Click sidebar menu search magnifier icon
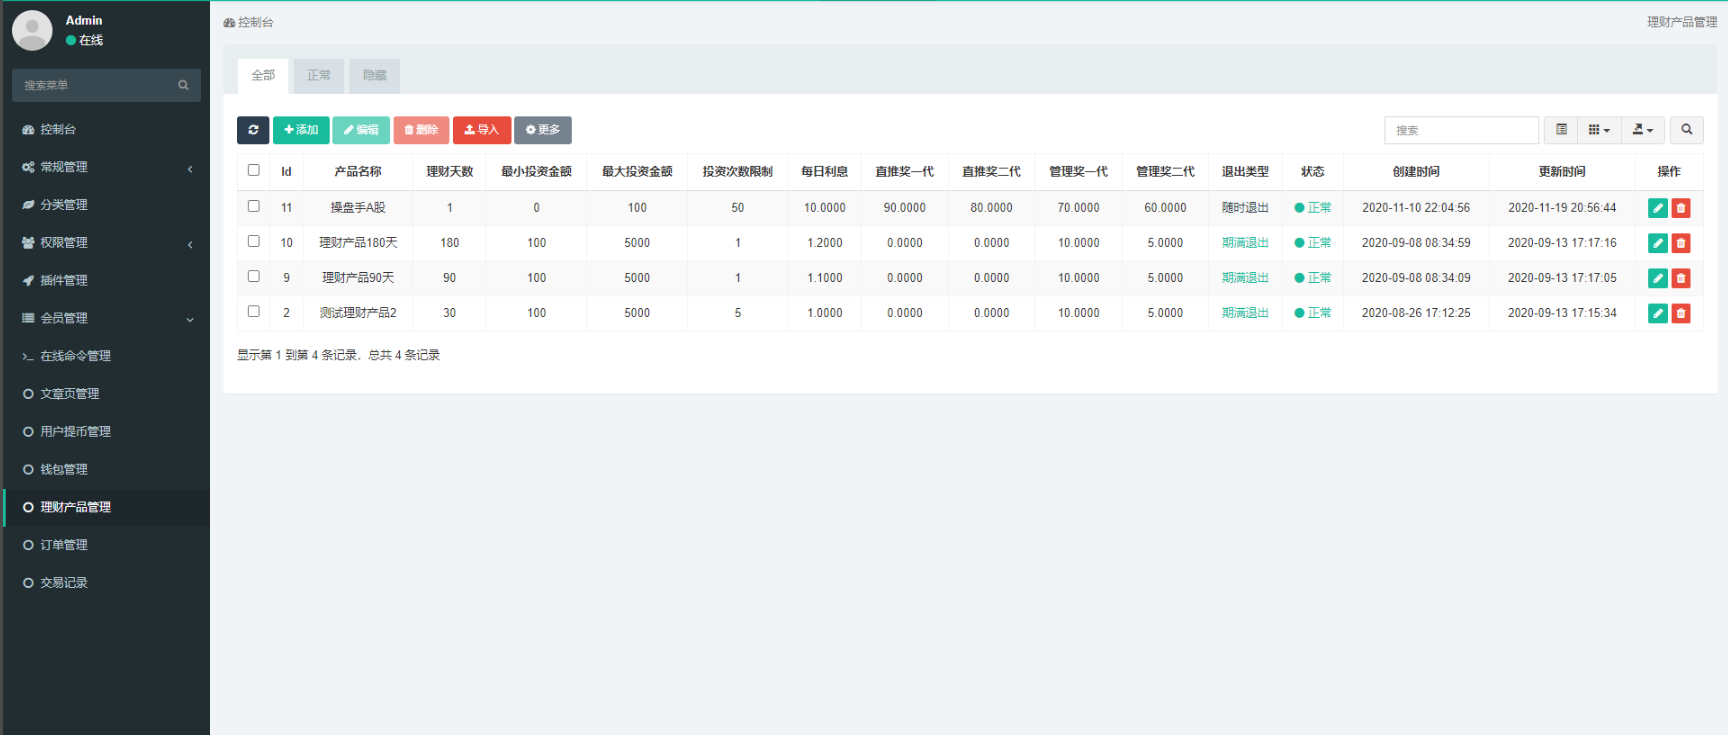Screen dimensions: 1728x735 point(183,85)
